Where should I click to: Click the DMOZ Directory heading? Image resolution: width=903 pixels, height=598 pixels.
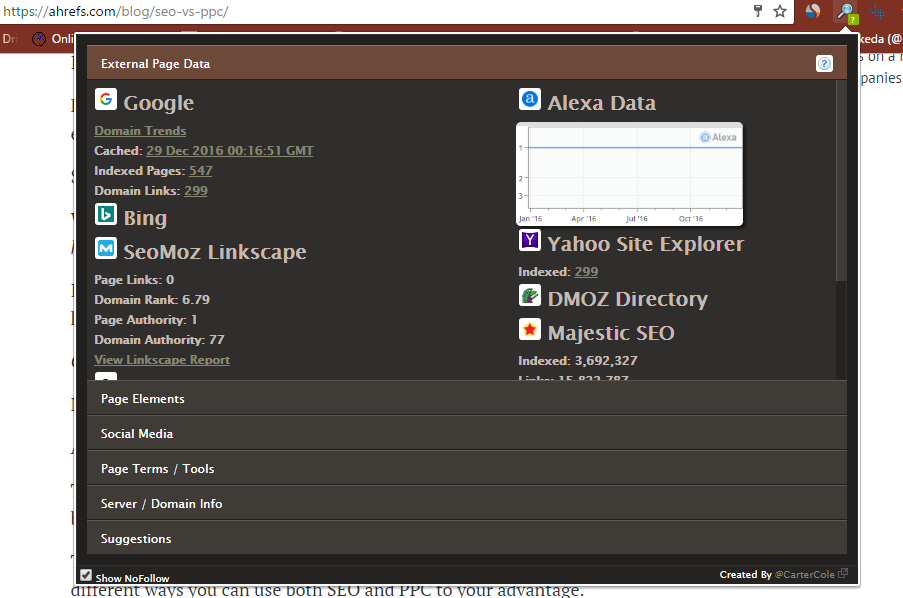point(628,299)
